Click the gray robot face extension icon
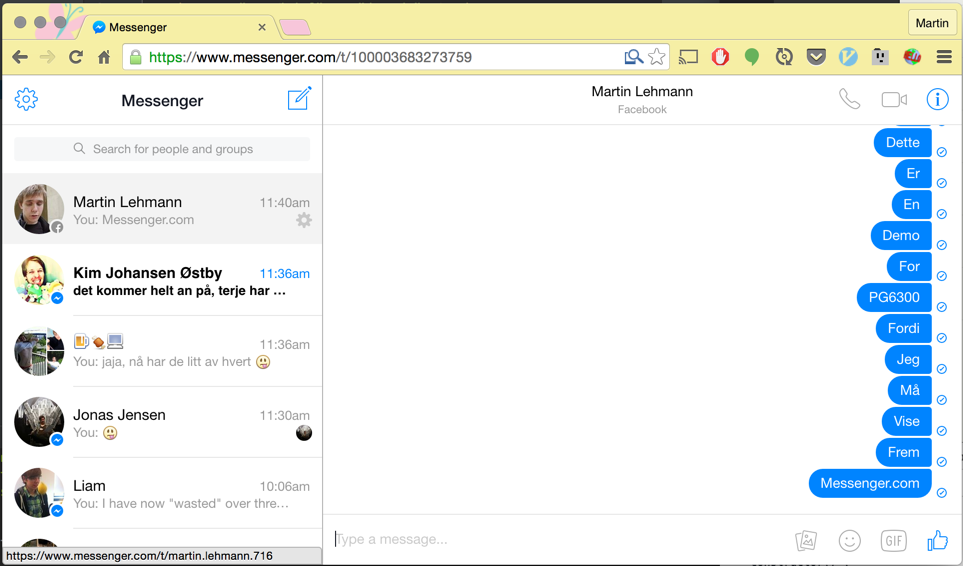Screen dimensions: 963x566 pyautogui.click(x=880, y=57)
